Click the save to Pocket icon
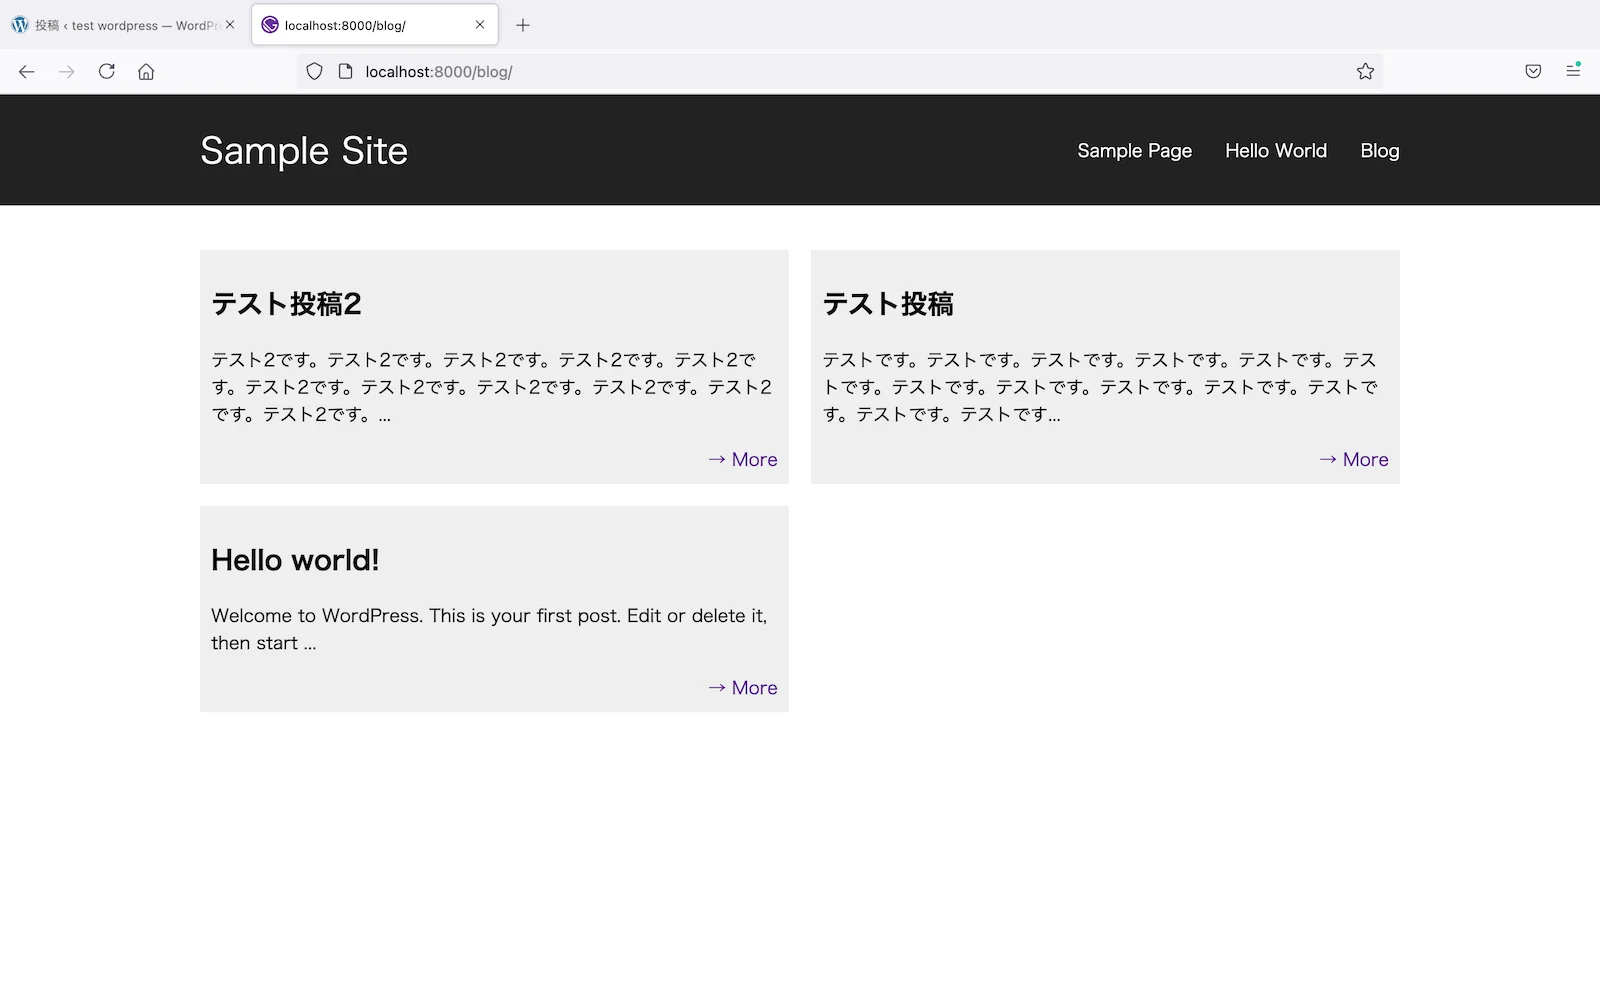 coord(1532,71)
